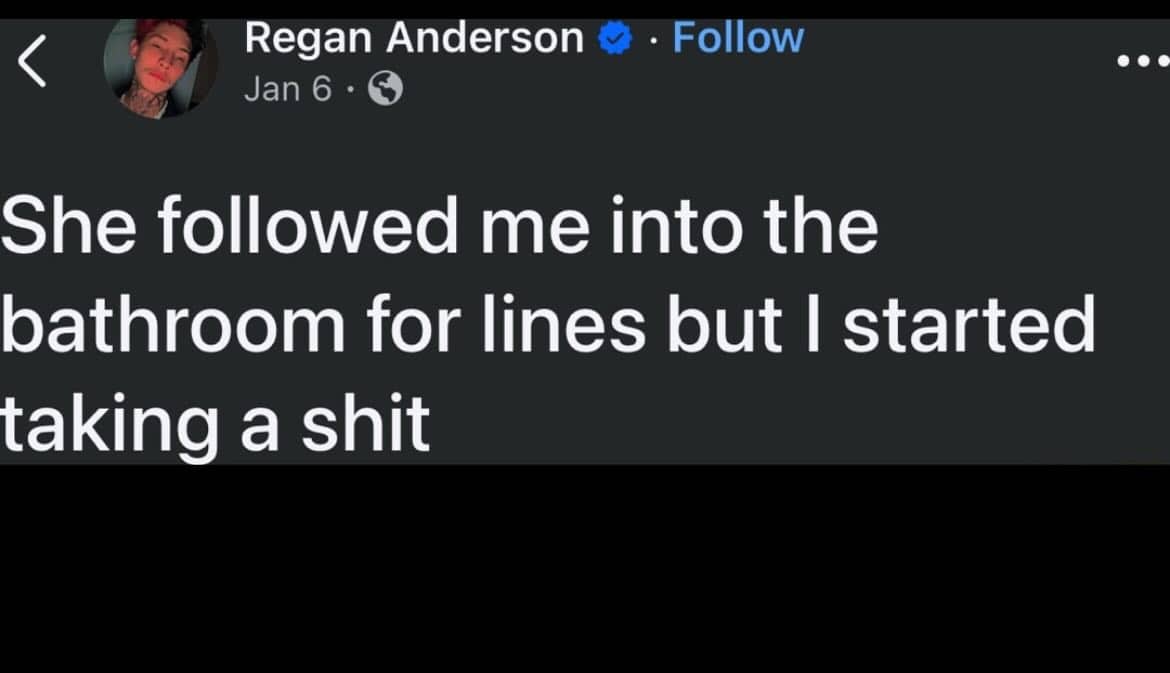Click the globe public audience icon
Image resolution: width=1170 pixels, height=673 pixels.
click(x=386, y=91)
